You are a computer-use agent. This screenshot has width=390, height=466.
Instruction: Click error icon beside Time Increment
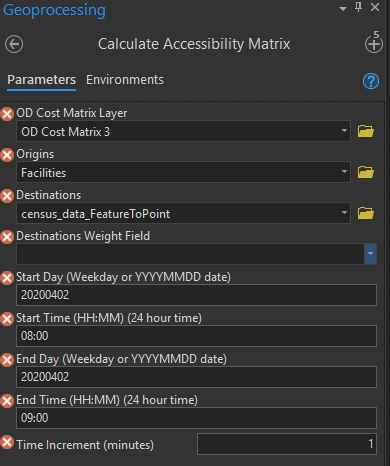click(x=7, y=442)
